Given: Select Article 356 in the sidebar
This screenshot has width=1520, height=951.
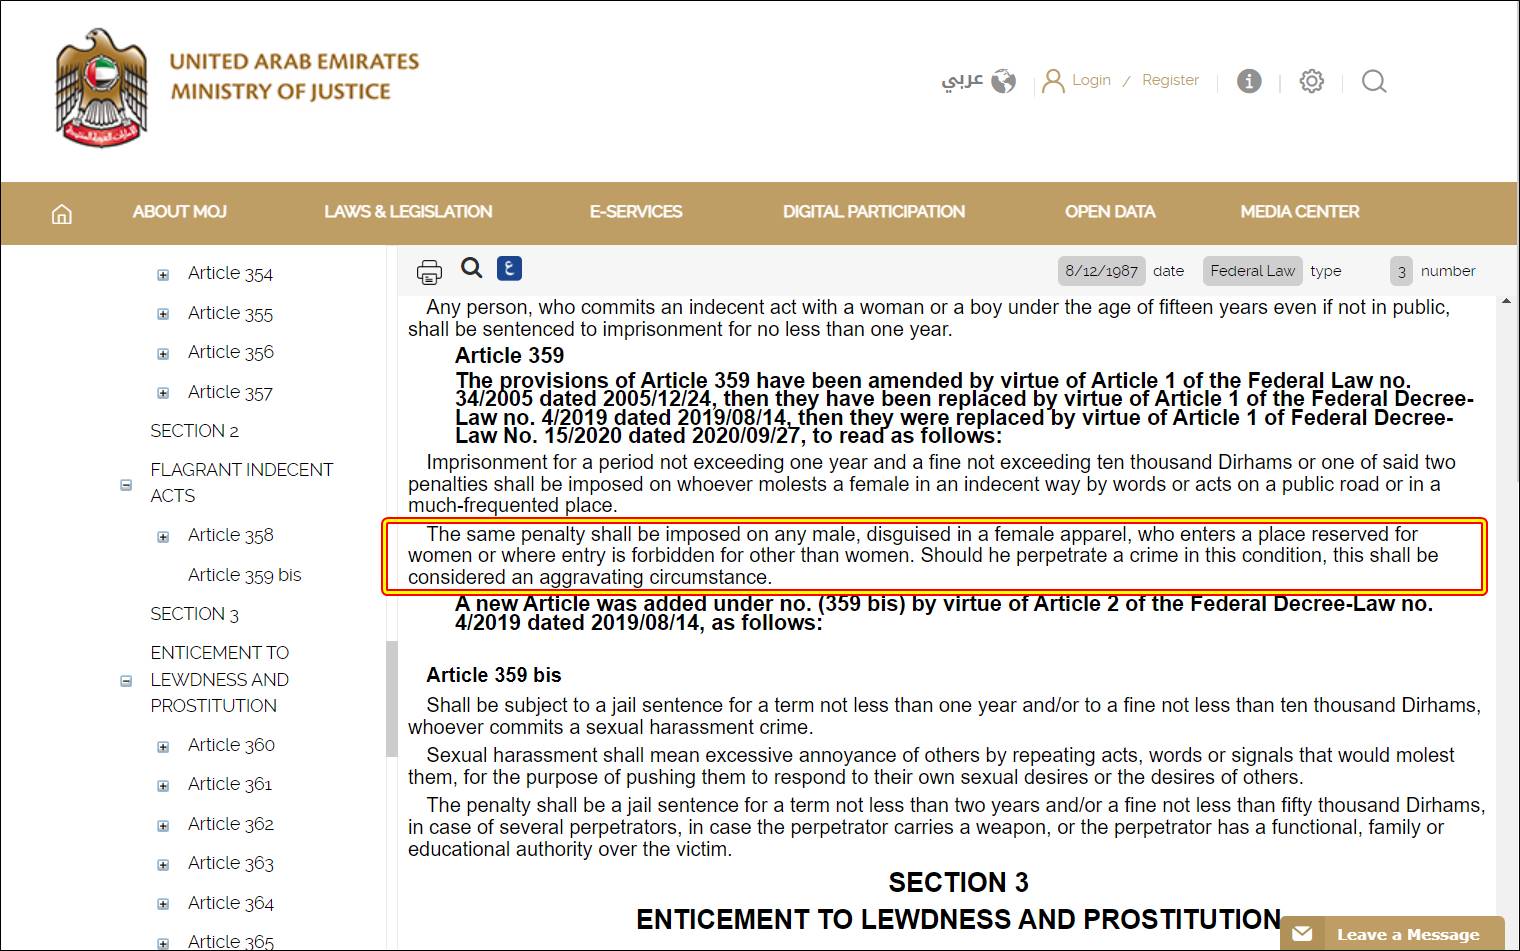Looking at the screenshot, I should click(231, 352).
